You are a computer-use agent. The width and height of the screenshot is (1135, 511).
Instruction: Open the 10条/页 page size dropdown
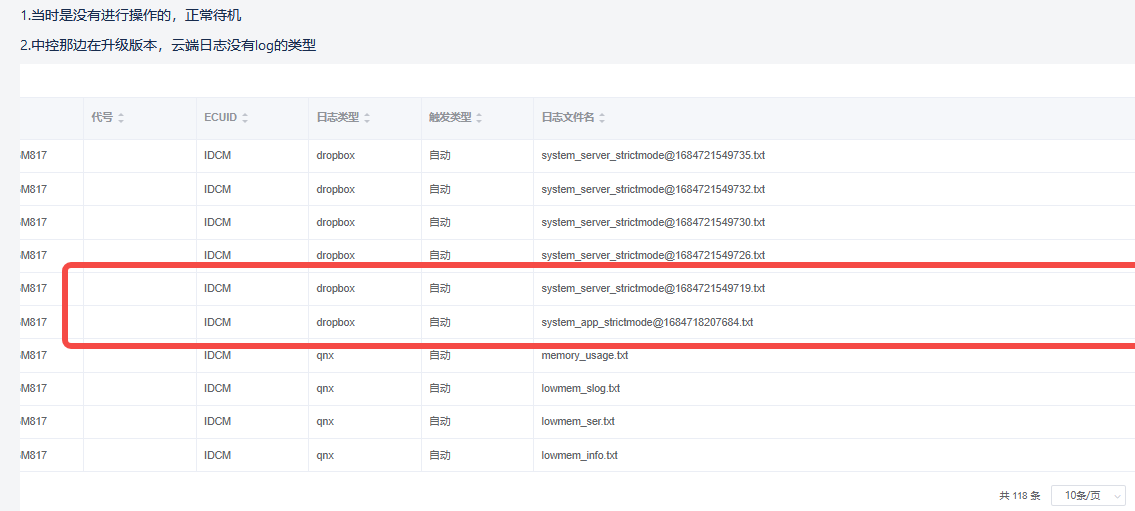(1088, 496)
